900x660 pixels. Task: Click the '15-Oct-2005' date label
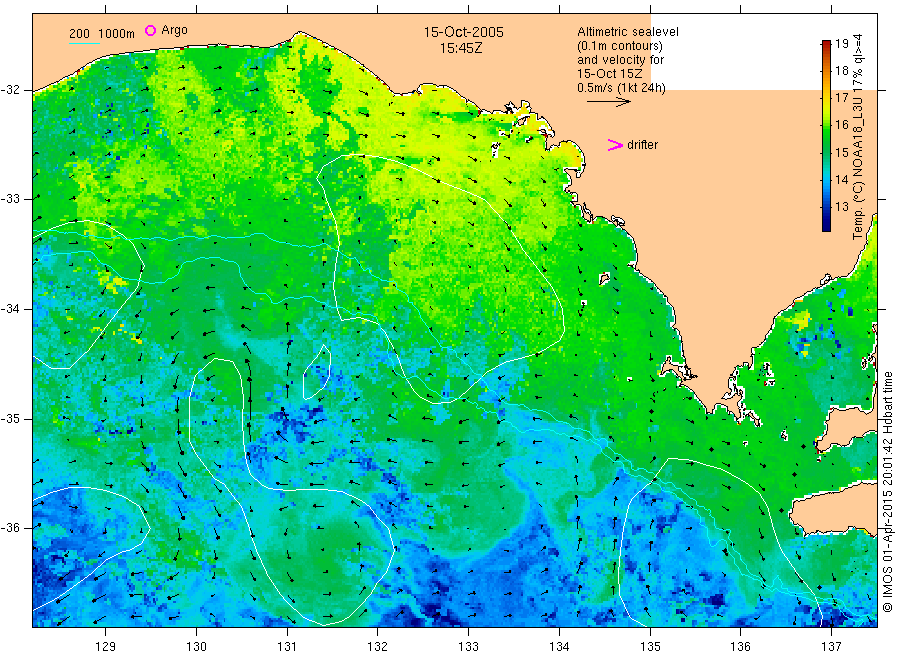click(x=463, y=32)
